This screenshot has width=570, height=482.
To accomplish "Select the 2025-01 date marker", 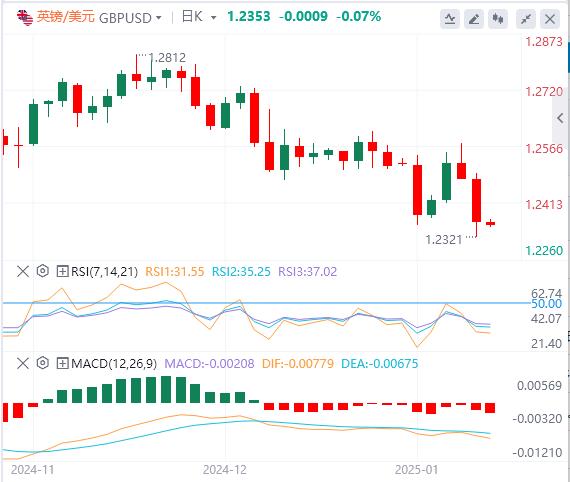I will click(x=417, y=470).
